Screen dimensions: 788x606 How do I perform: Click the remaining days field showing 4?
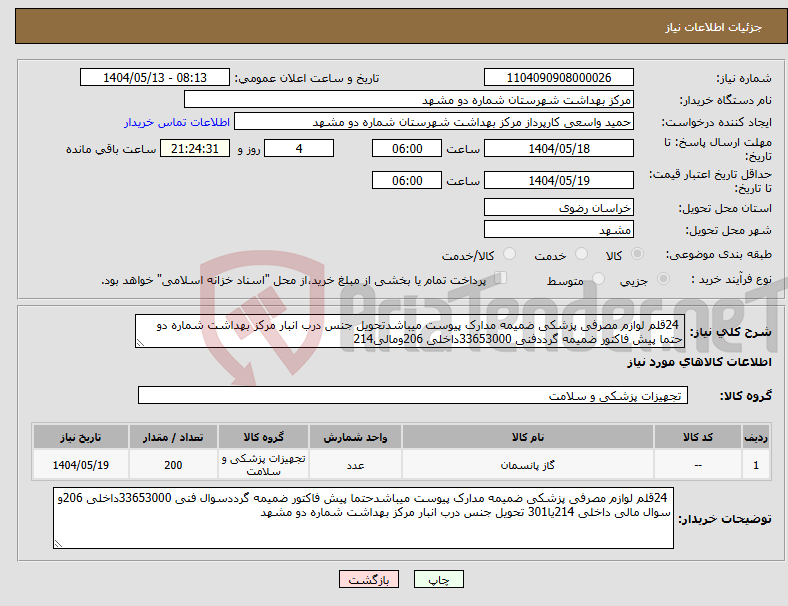coord(299,148)
